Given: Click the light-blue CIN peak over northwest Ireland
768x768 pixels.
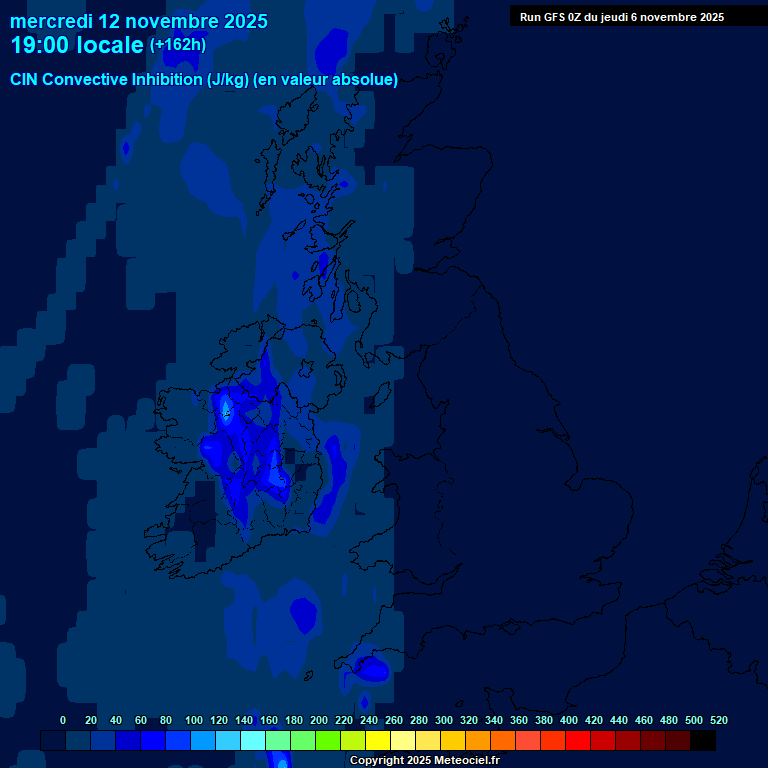Looking at the screenshot, I should pyautogui.click(x=225, y=407).
